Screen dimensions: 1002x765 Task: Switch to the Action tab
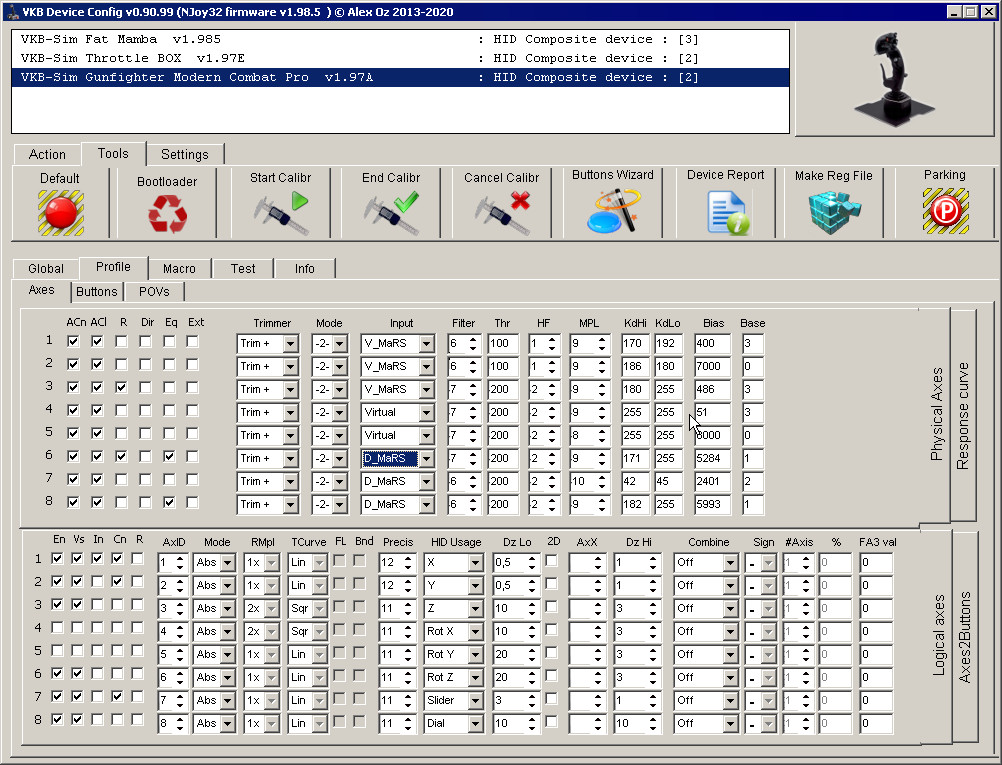coord(47,155)
